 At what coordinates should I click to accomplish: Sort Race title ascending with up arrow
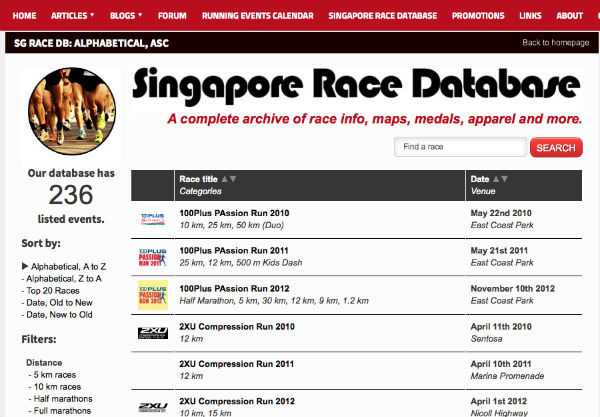pos(224,179)
